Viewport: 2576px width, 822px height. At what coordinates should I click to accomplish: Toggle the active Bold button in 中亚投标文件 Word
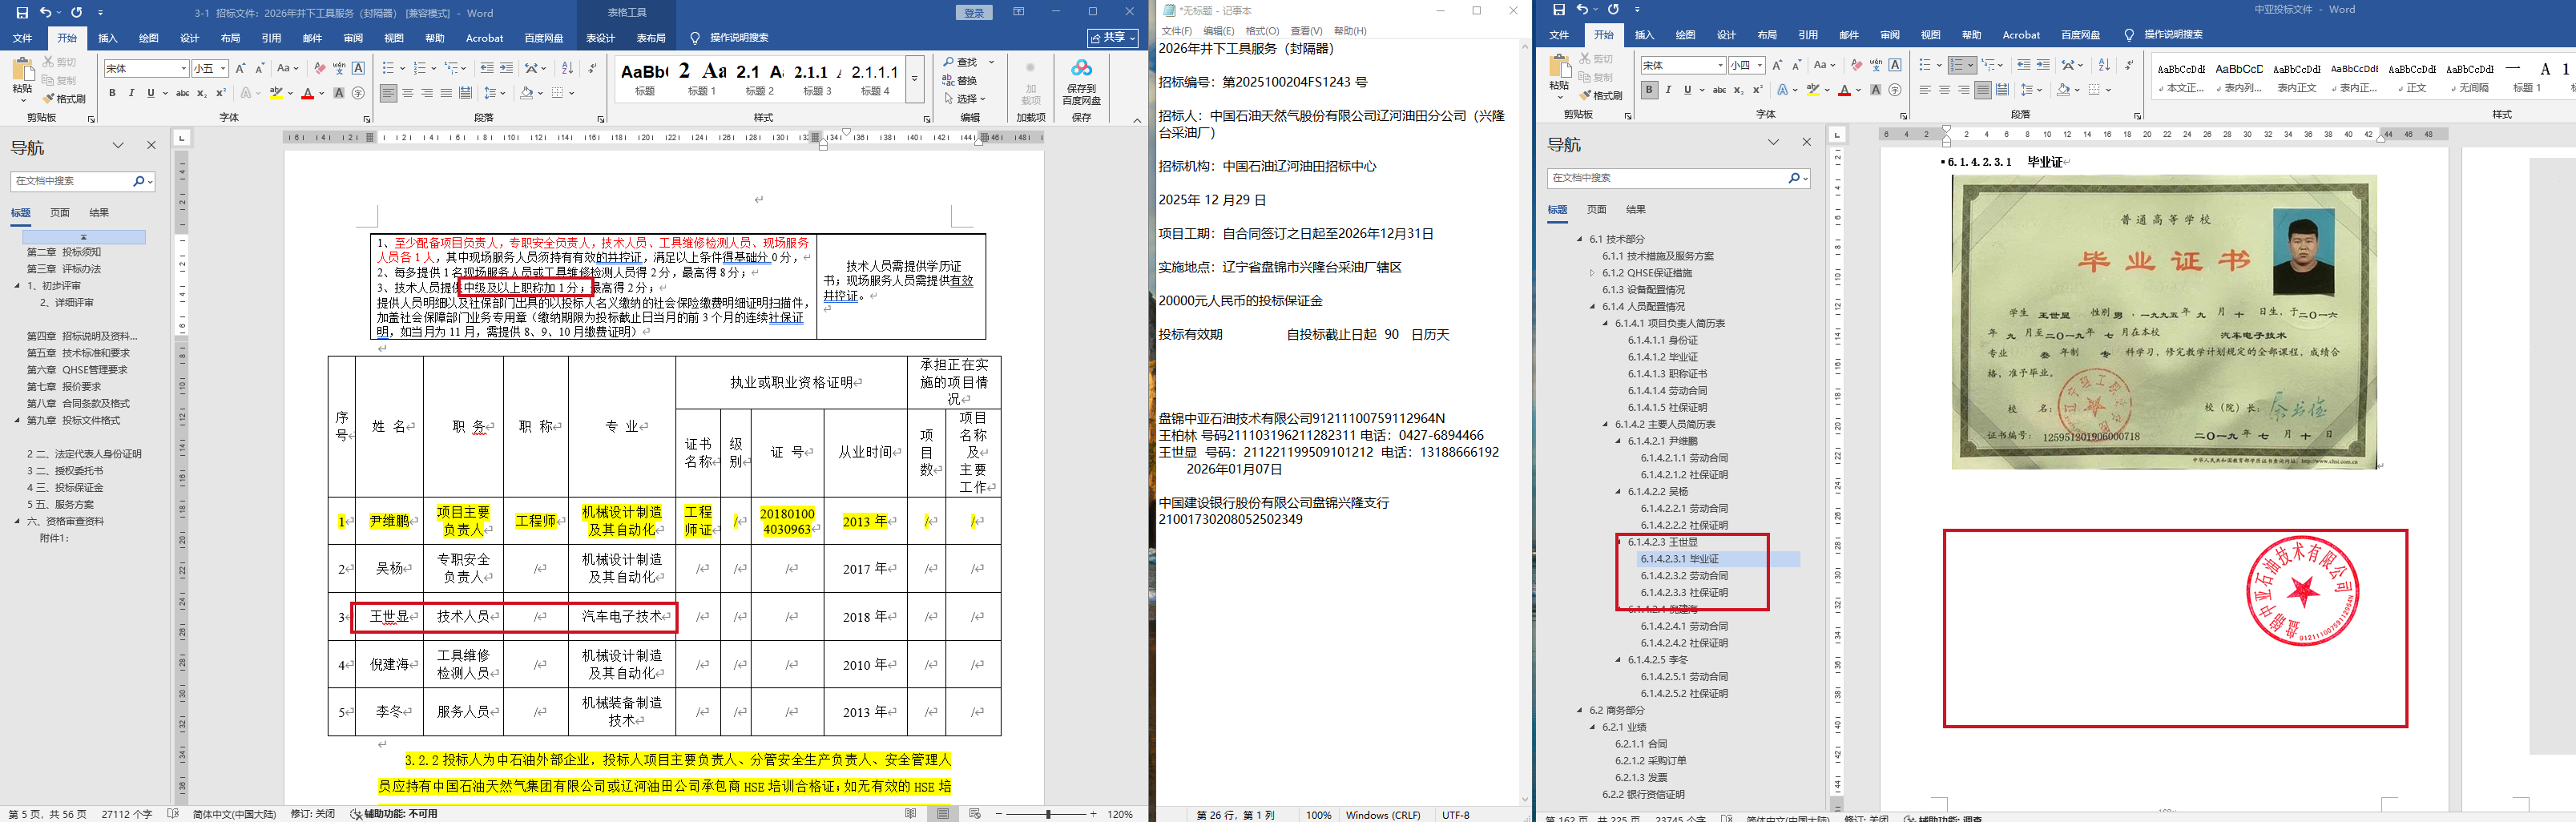[1649, 90]
